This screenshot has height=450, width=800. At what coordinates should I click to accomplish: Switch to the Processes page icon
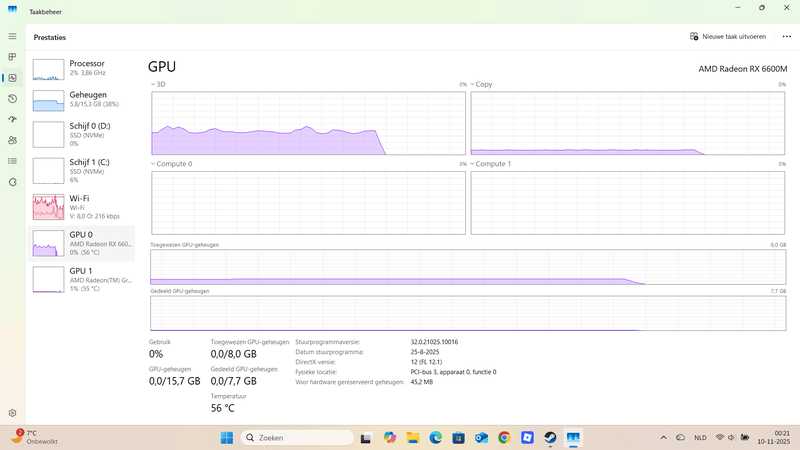click(x=12, y=57)
